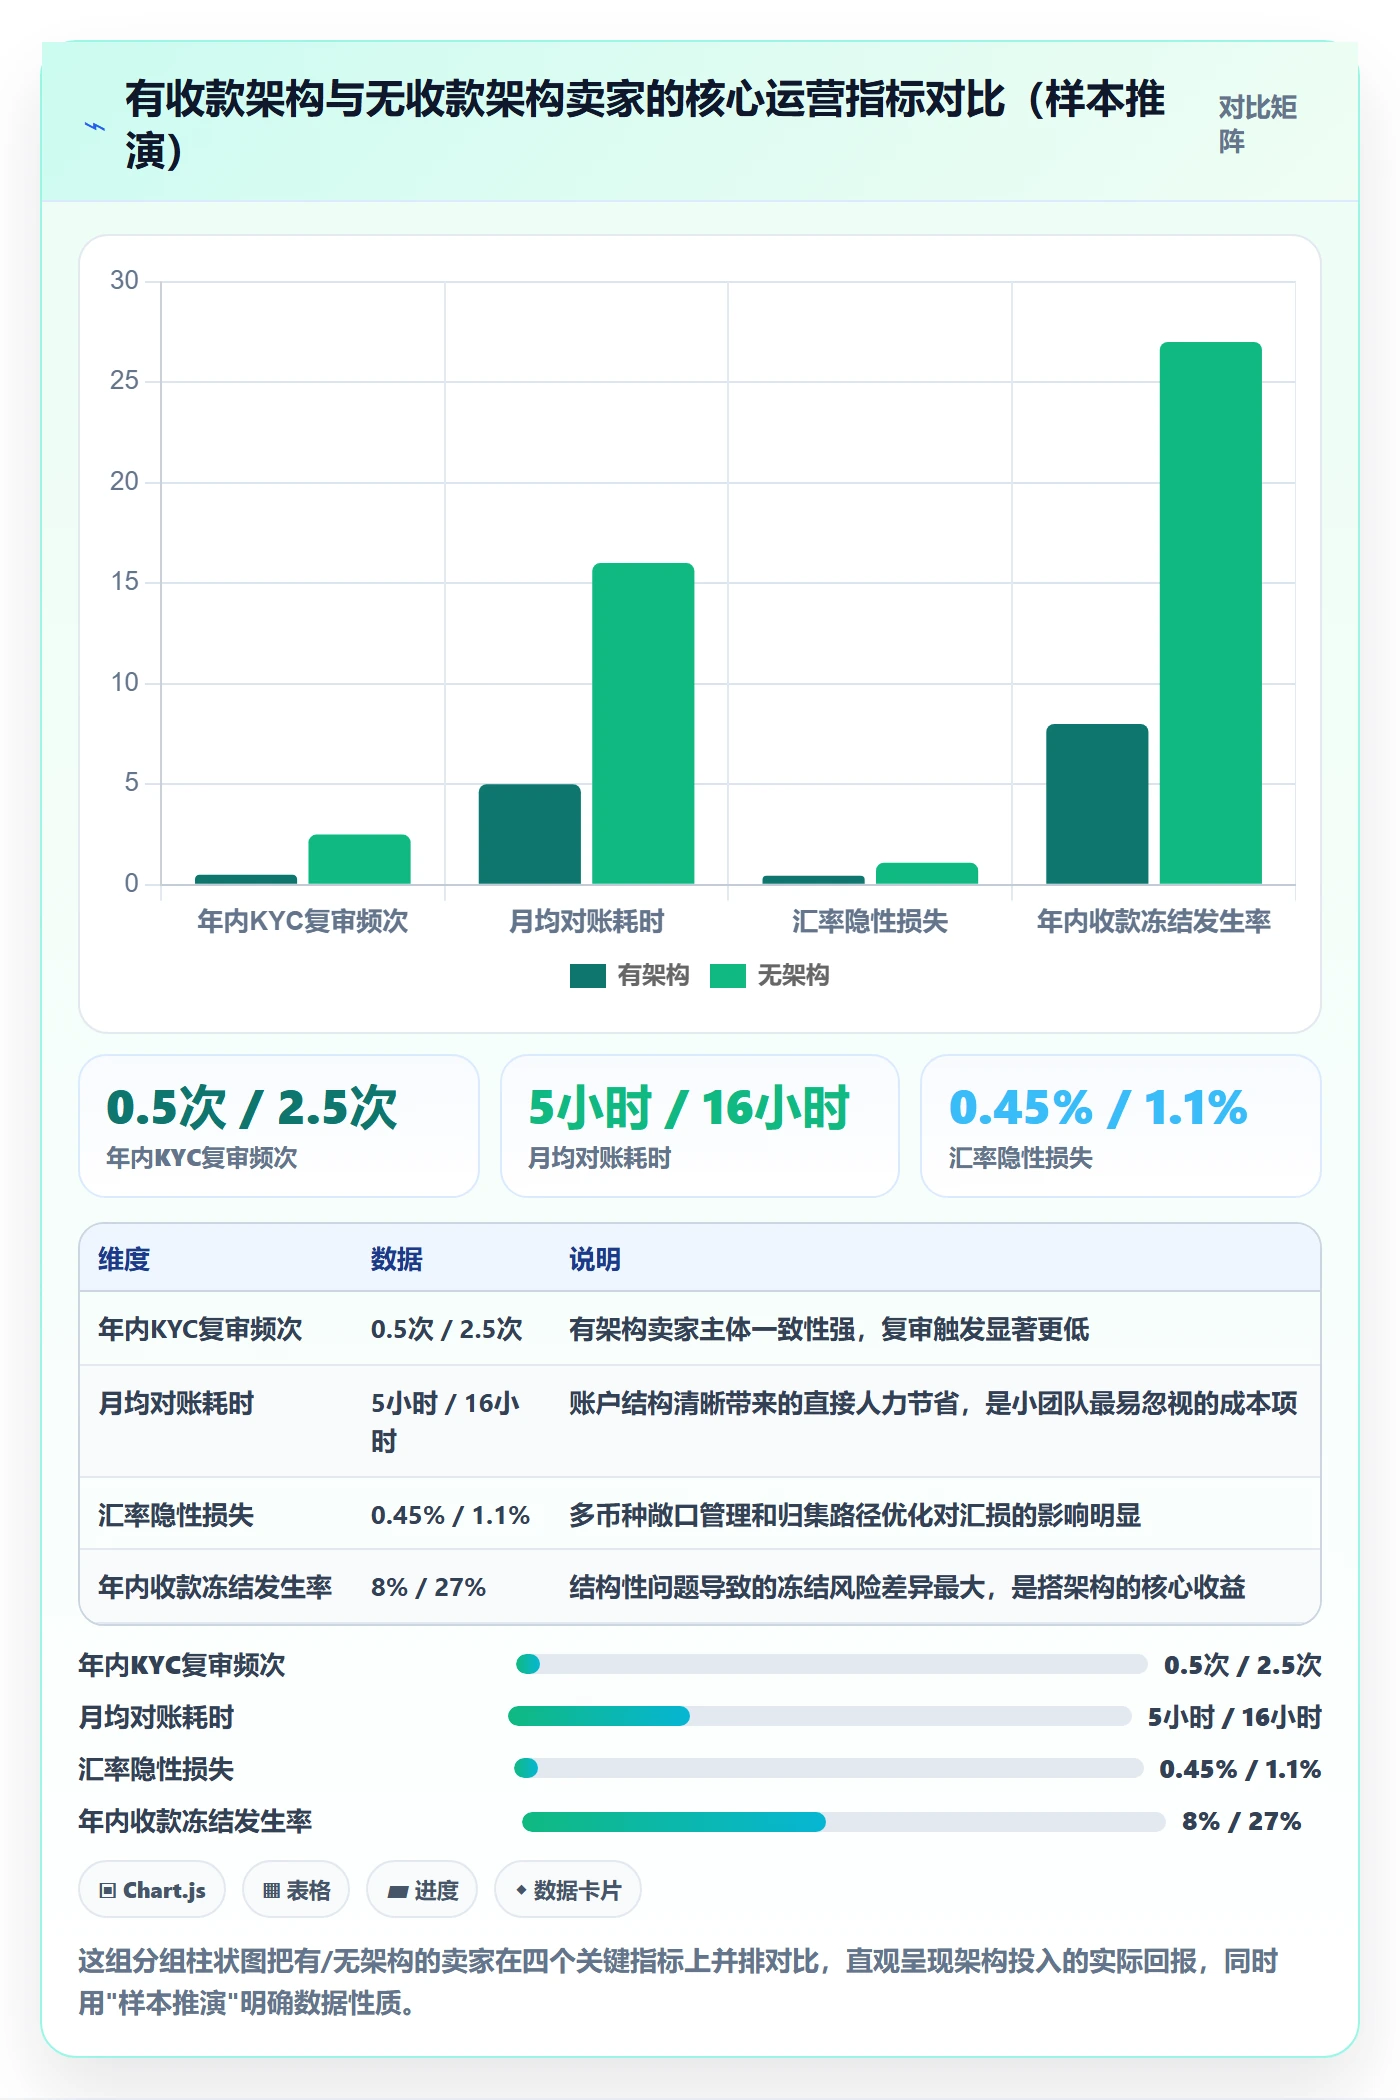
Task: Click the 无架构 bar for 月均对账耗时
Action: pos(643,723)
